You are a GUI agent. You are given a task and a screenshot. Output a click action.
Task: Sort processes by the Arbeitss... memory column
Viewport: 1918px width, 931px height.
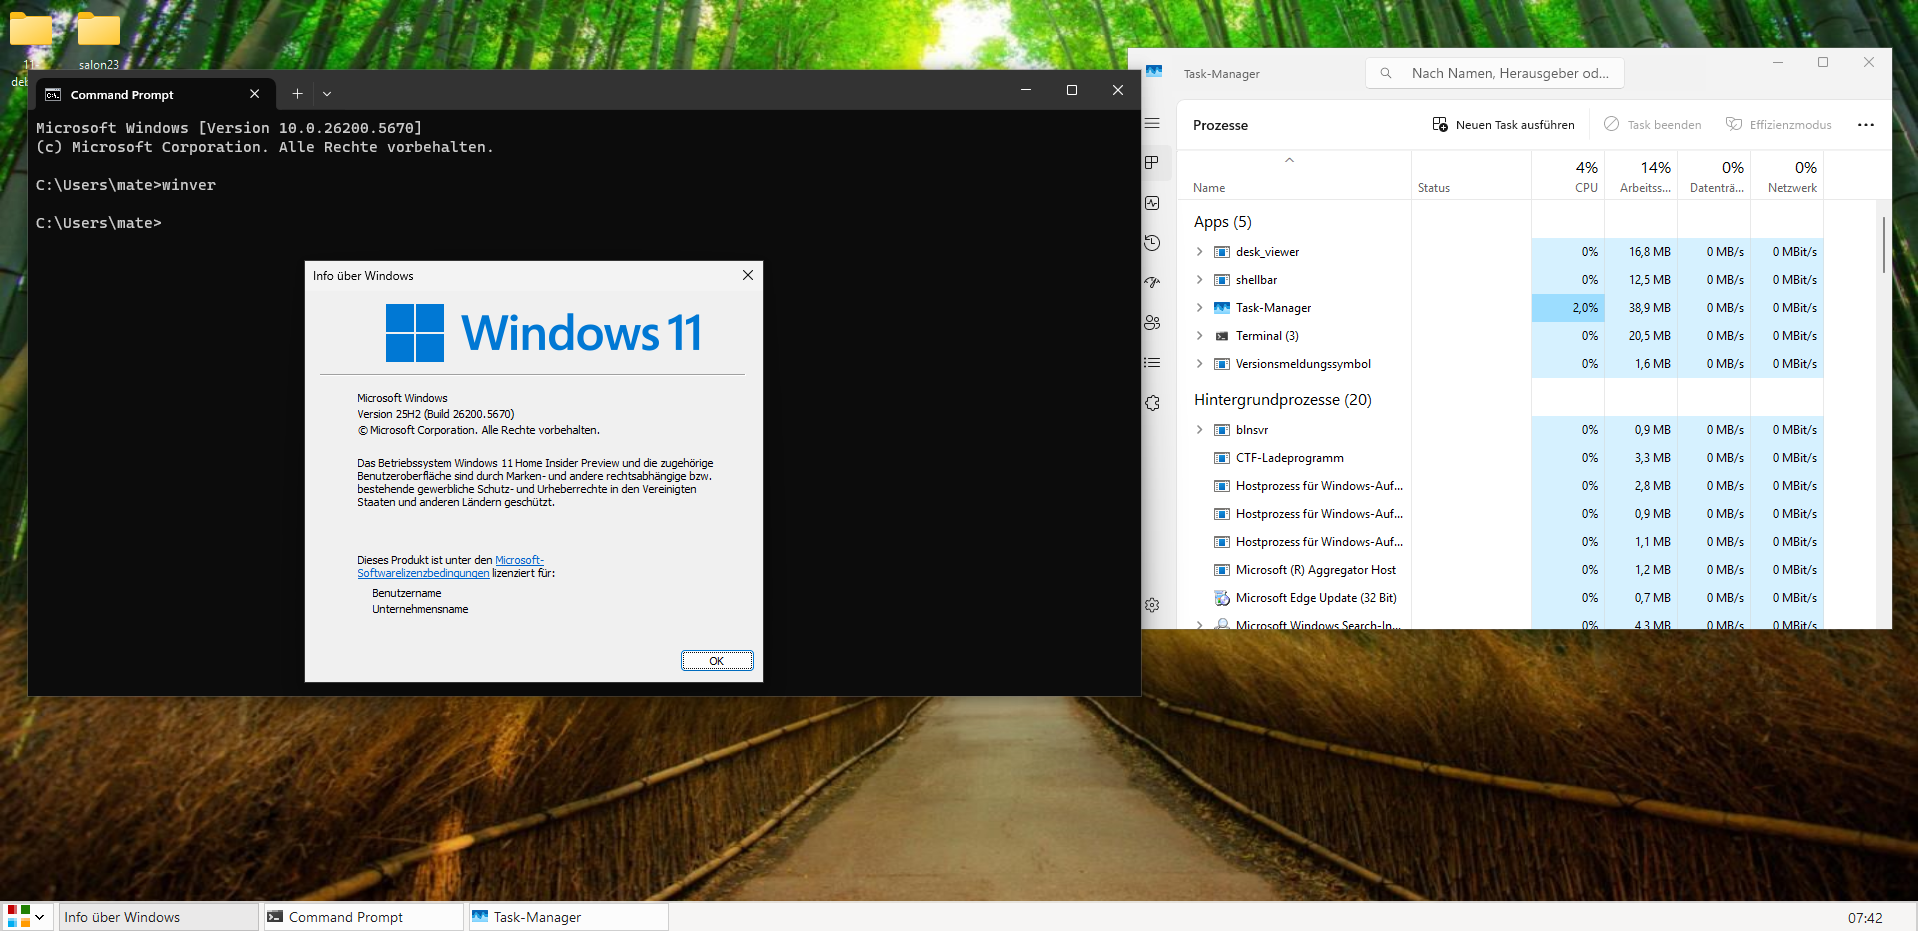[1641, 176]
